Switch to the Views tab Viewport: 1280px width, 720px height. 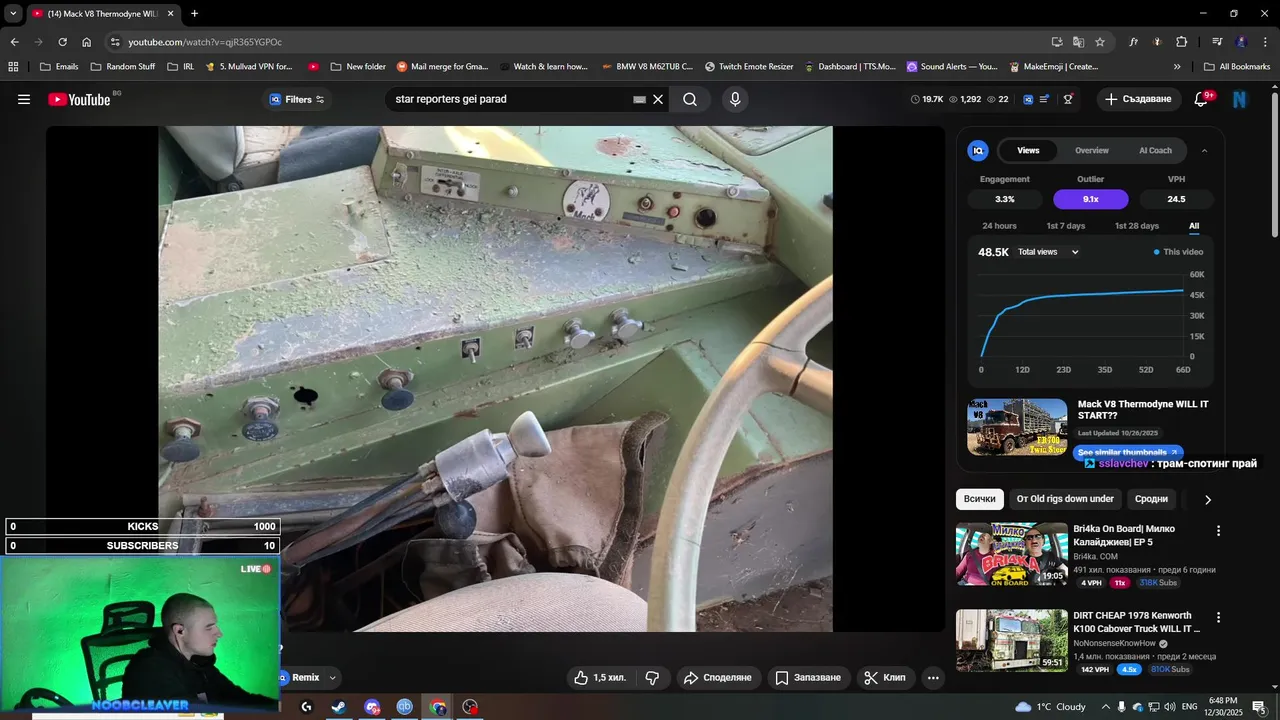pyautogui.click(x=1028, y=150)
